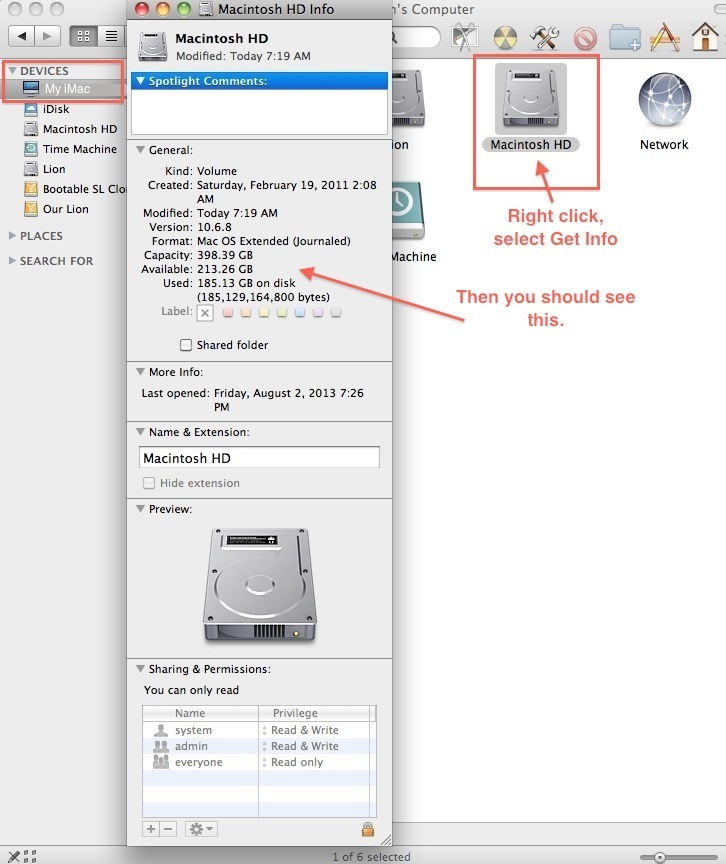
Task: Click the red prohibited sign toolbar icon
Action: click(x=585, y=39)
